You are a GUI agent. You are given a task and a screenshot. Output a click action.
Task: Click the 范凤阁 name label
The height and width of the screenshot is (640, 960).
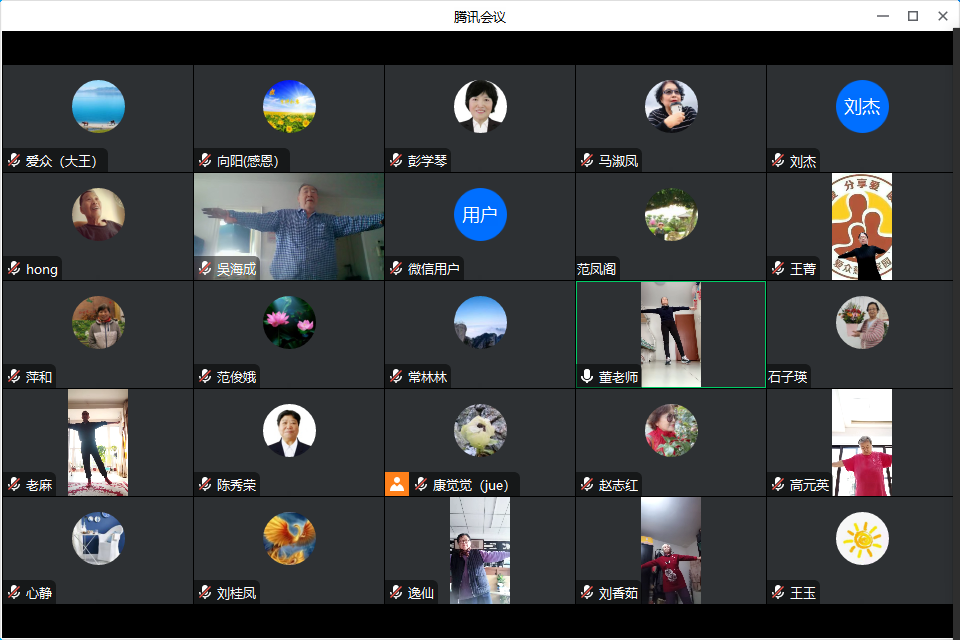(x=597, y=269)
